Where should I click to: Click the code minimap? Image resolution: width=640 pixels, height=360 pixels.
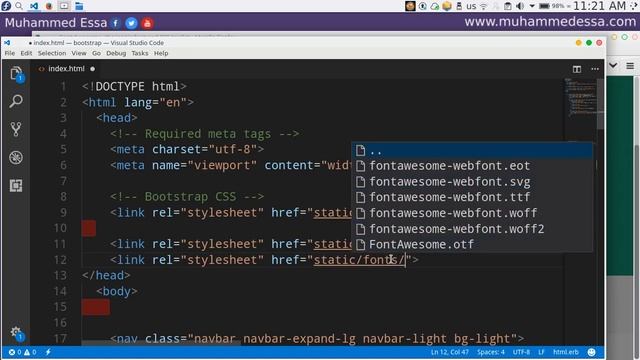click(580, 97)
